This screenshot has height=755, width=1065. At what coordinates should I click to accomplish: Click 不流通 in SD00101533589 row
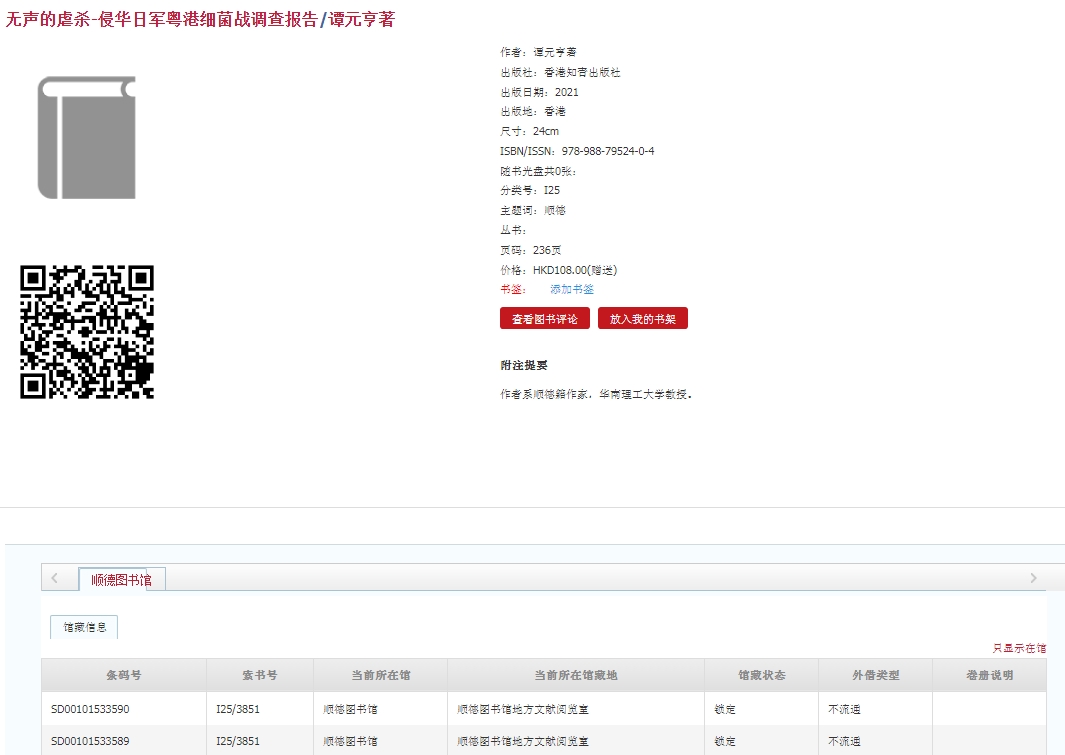coord(844,741)
